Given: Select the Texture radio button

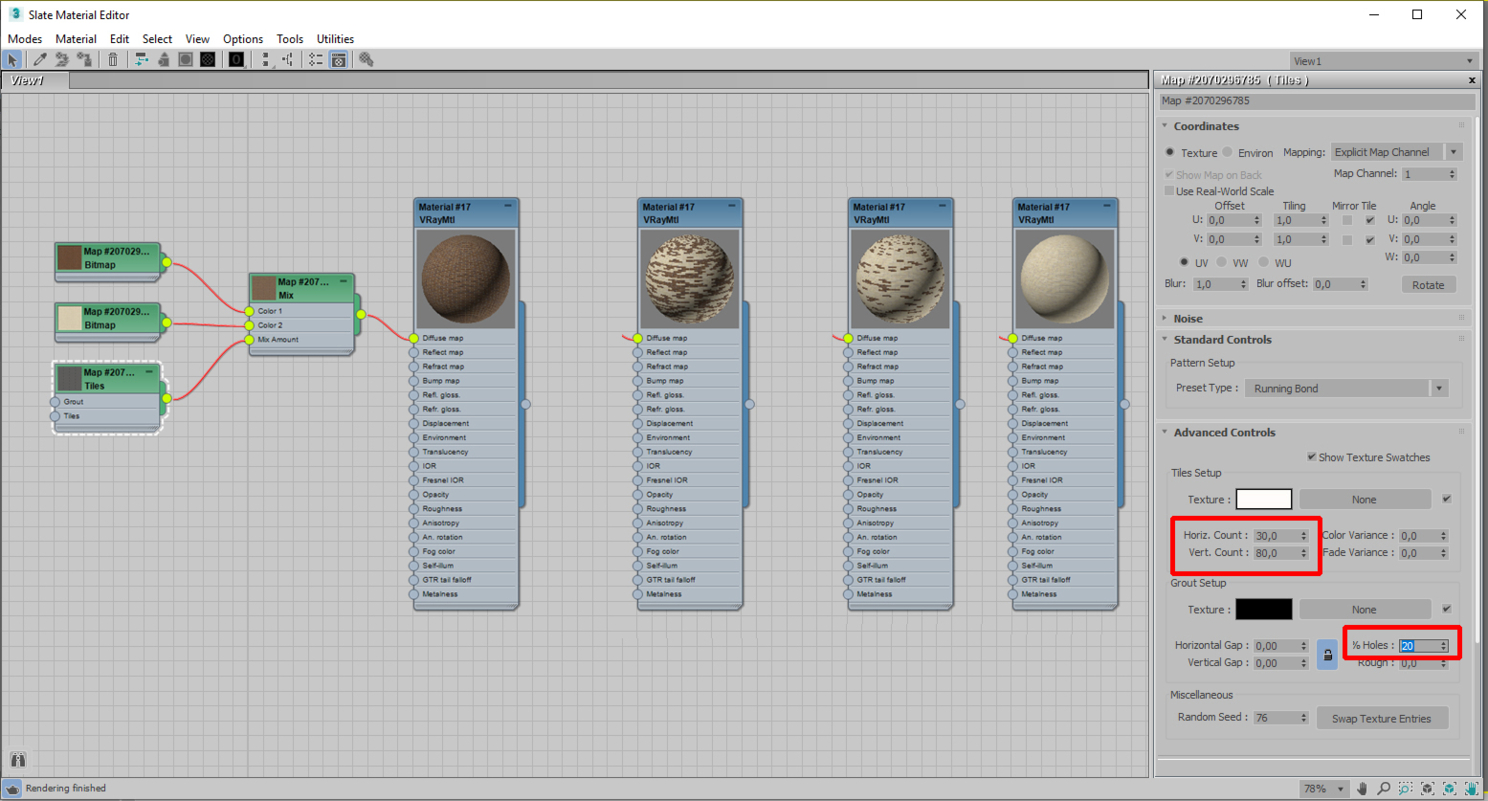Looking at the screenshot, I should 1169,153.
